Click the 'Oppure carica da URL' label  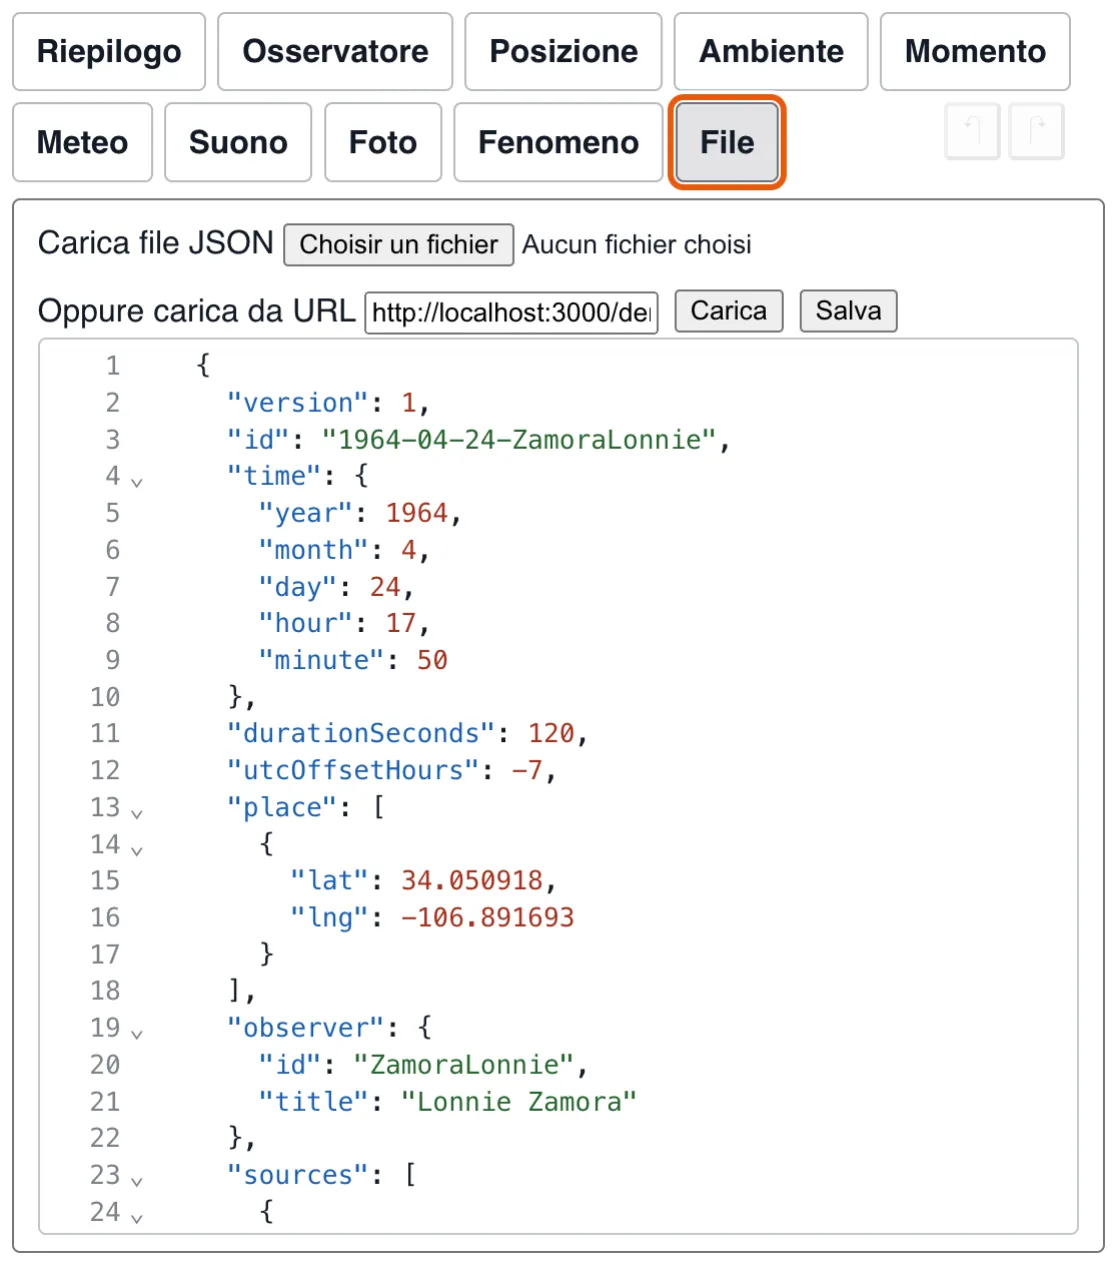197,311
